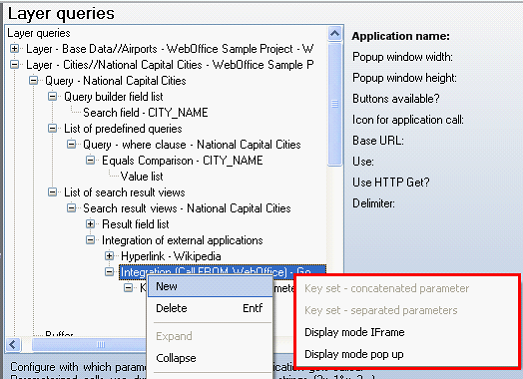Screen dimensions: 523x379
Task: Select Integration of external applications item
Action: pos(182,240)
